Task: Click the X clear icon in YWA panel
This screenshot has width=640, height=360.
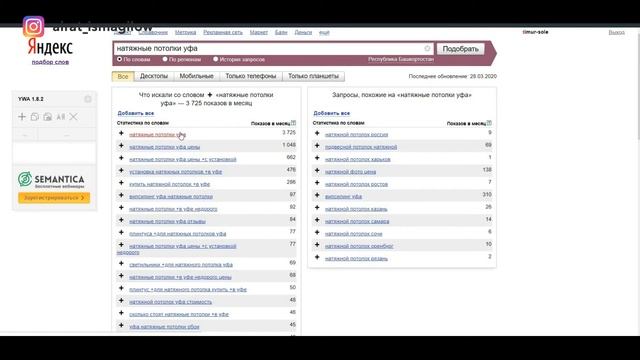Action: pos(73,117)
